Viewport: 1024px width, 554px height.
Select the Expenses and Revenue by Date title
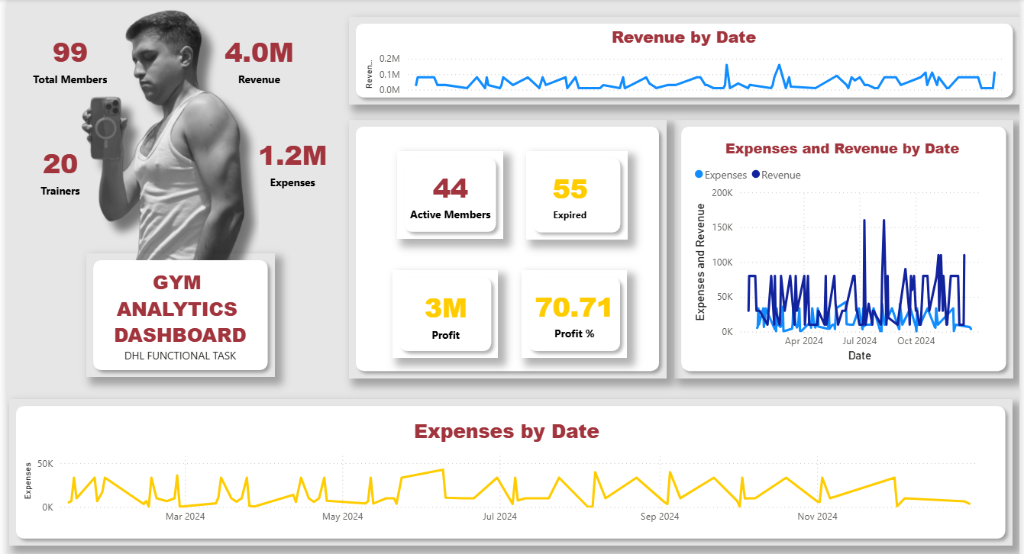tap(841, 148)
